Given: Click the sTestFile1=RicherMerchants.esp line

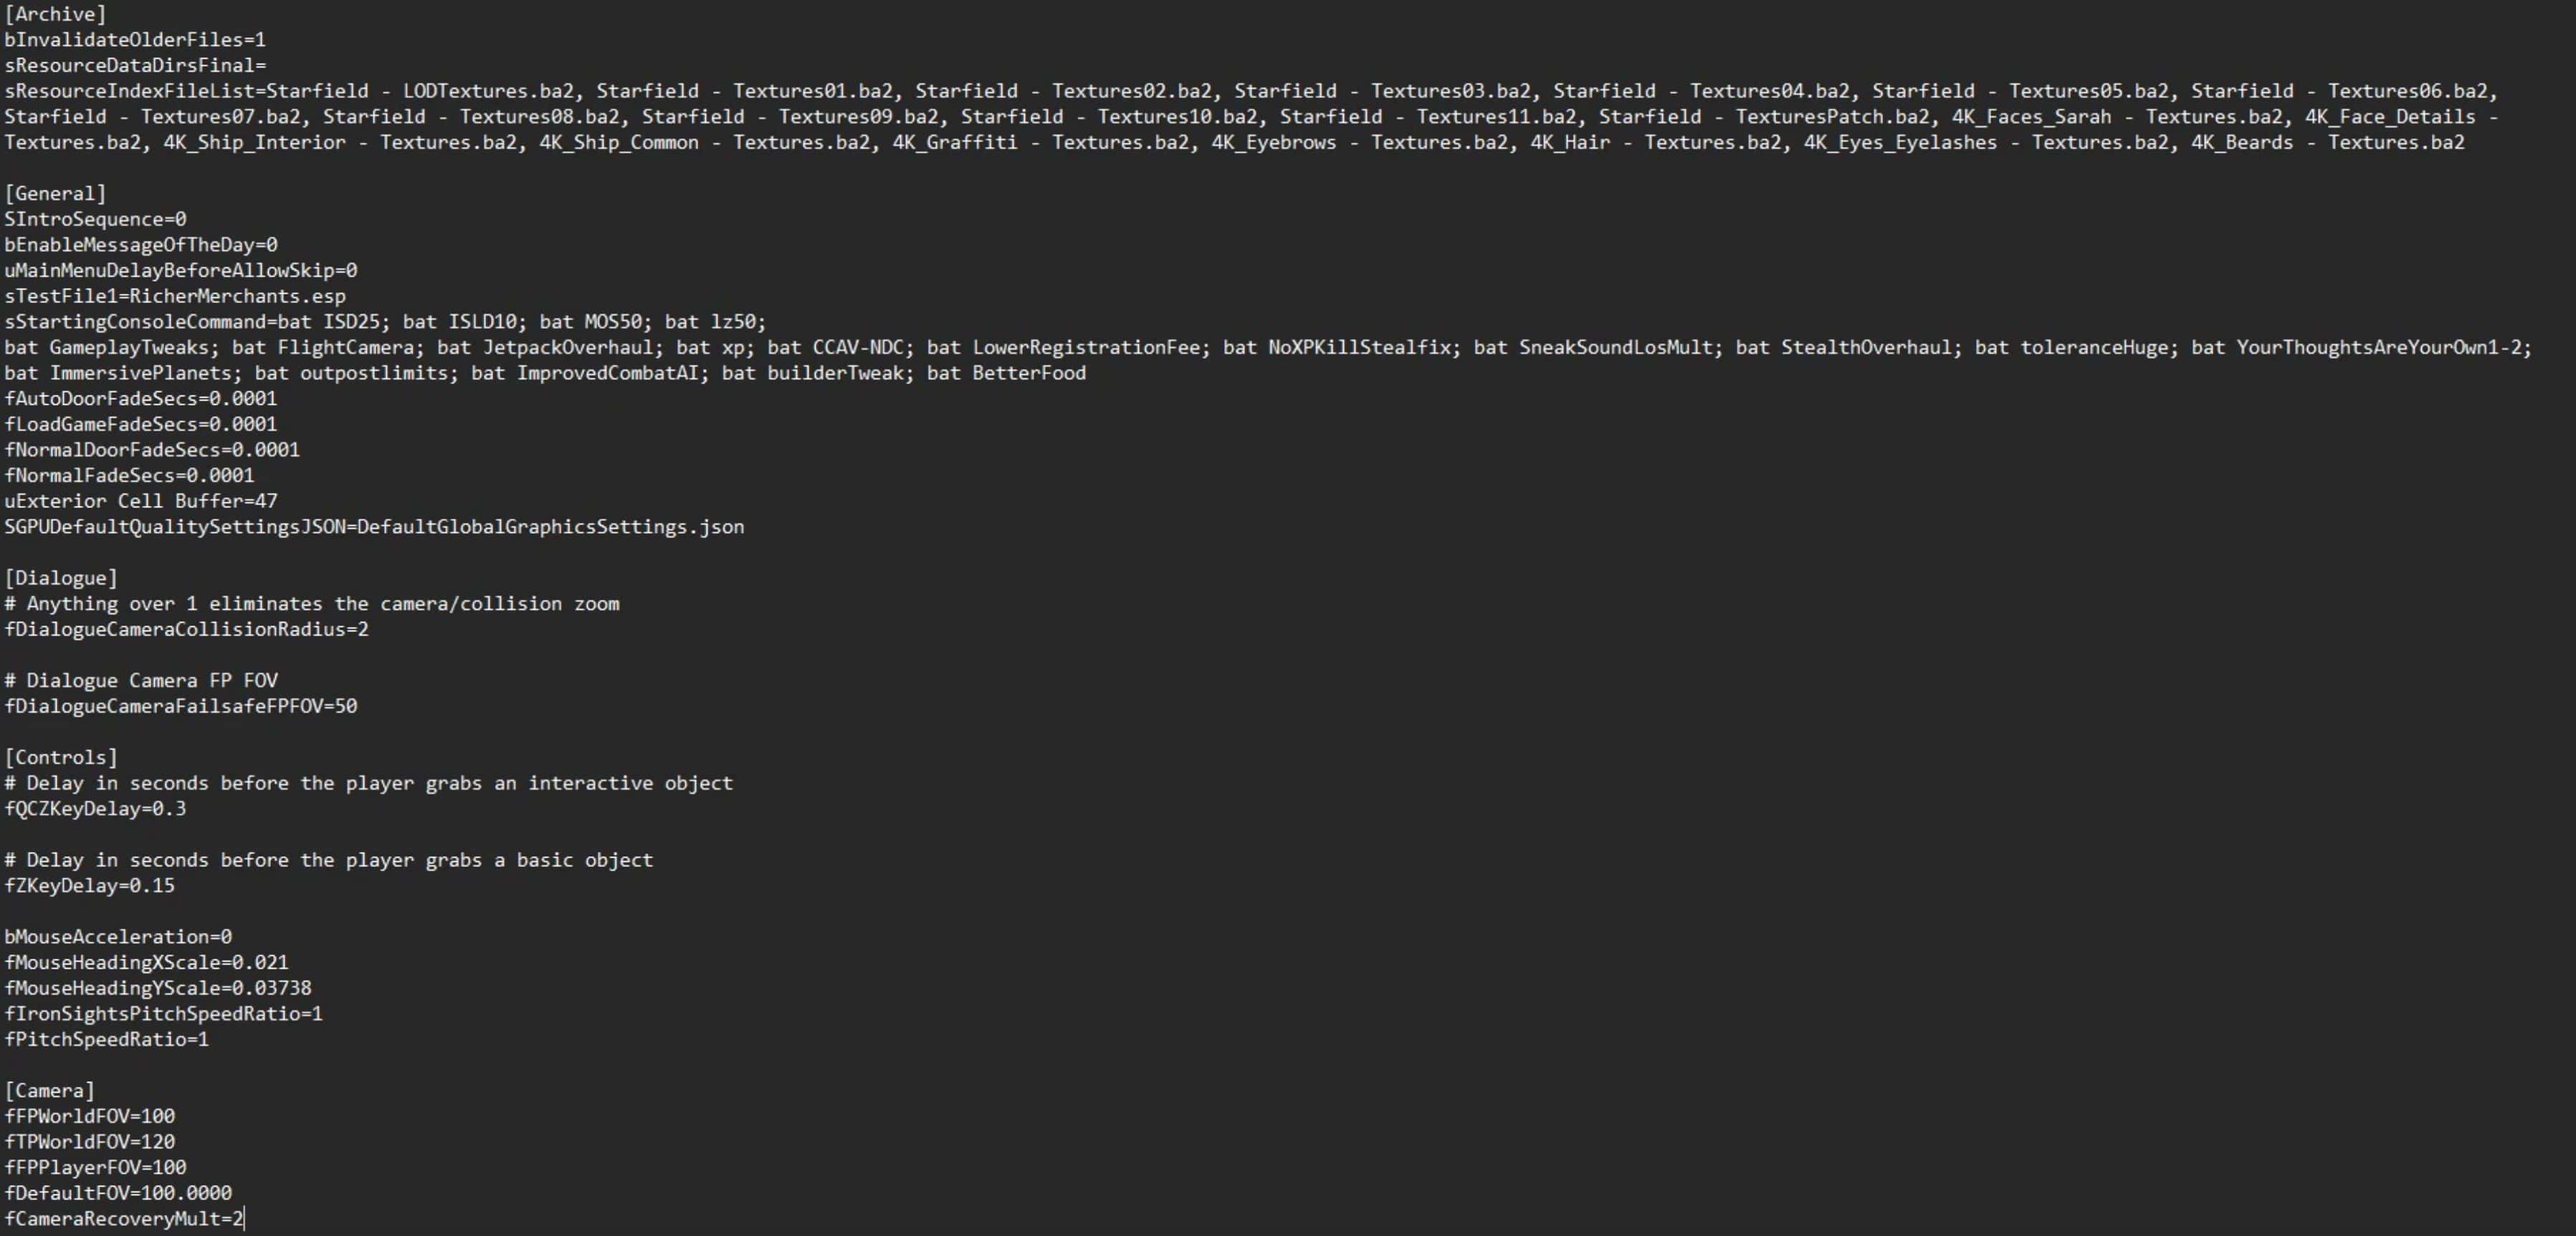Looking at the screenshot, I should [x=175, y=296].
